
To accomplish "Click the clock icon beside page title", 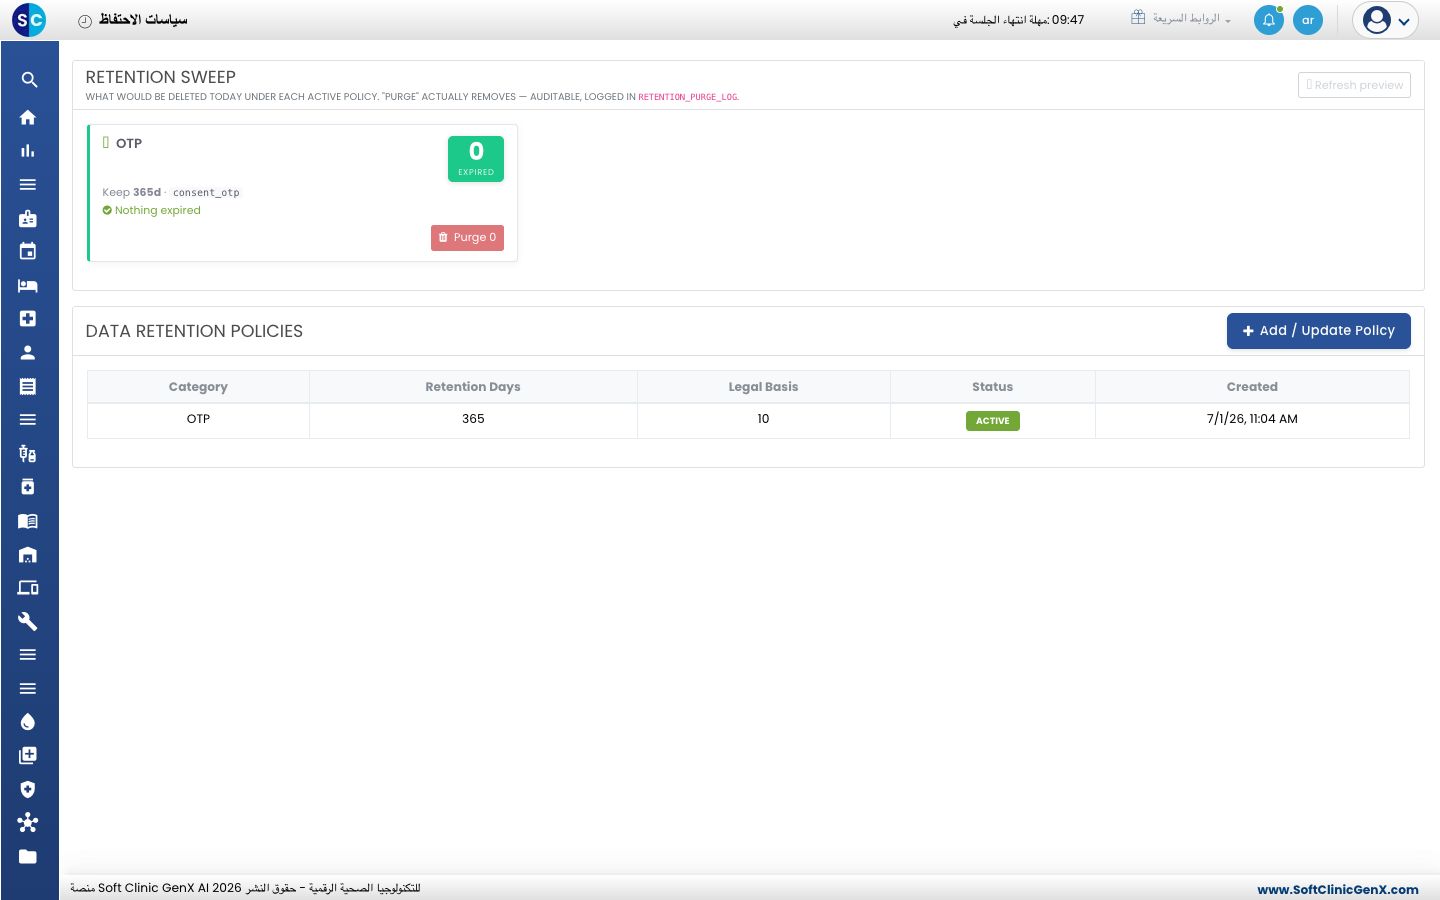I will (85, 21).
